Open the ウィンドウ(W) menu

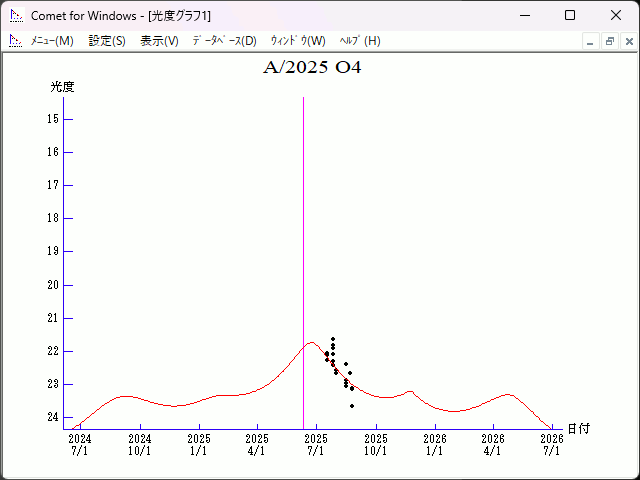tap(298, 41)
